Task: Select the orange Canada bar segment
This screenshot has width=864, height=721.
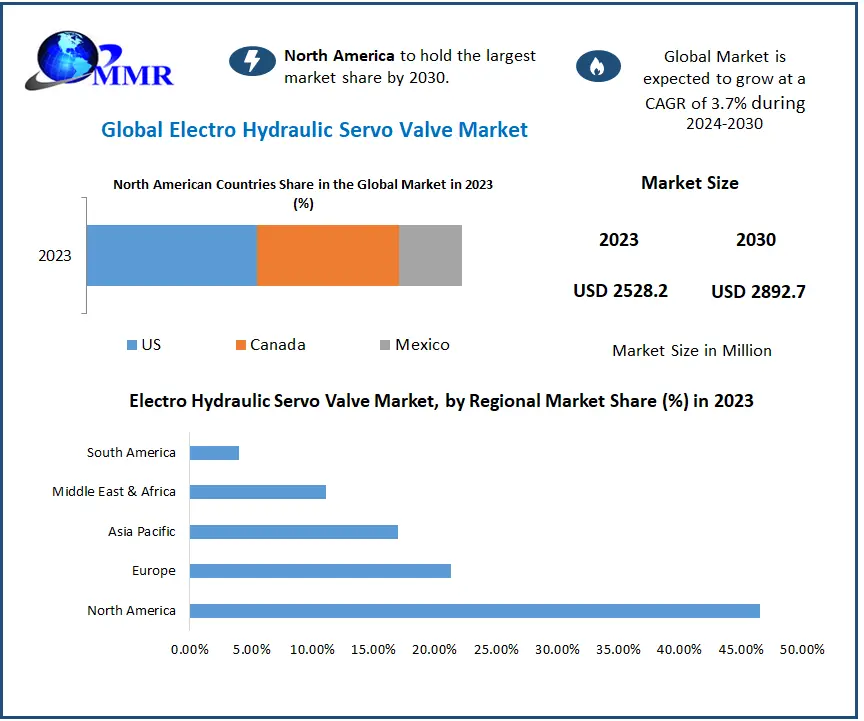Action: pos(328,255)
